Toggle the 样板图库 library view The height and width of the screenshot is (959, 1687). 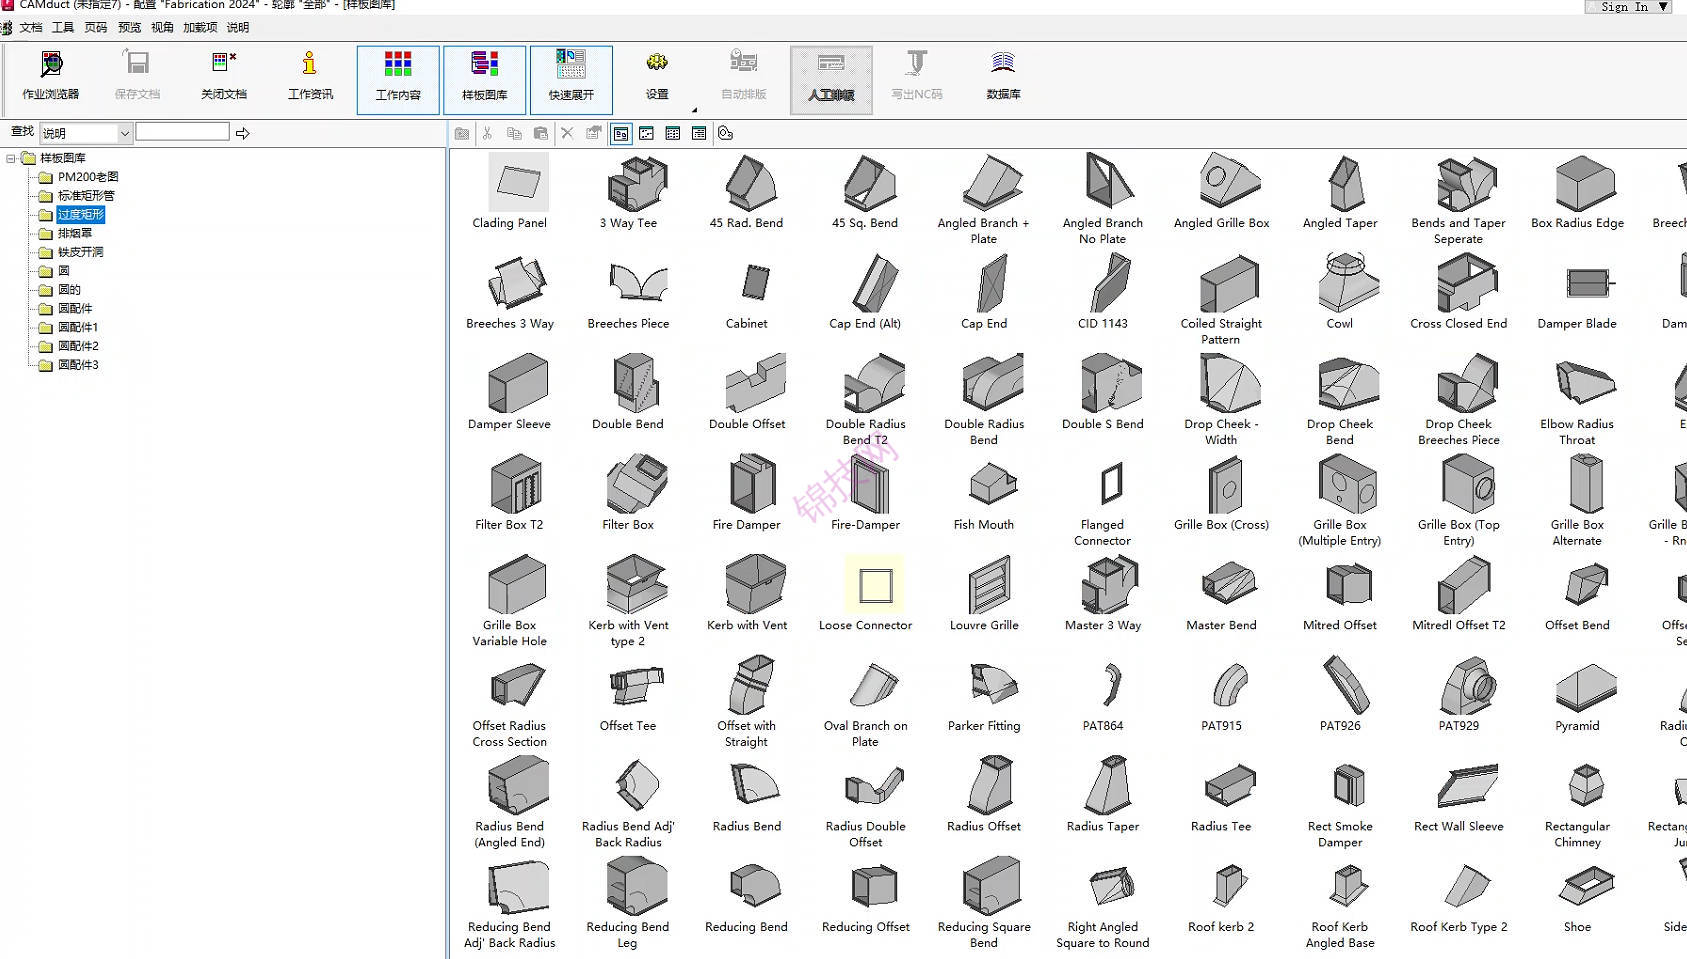click(x=485, y=79)
